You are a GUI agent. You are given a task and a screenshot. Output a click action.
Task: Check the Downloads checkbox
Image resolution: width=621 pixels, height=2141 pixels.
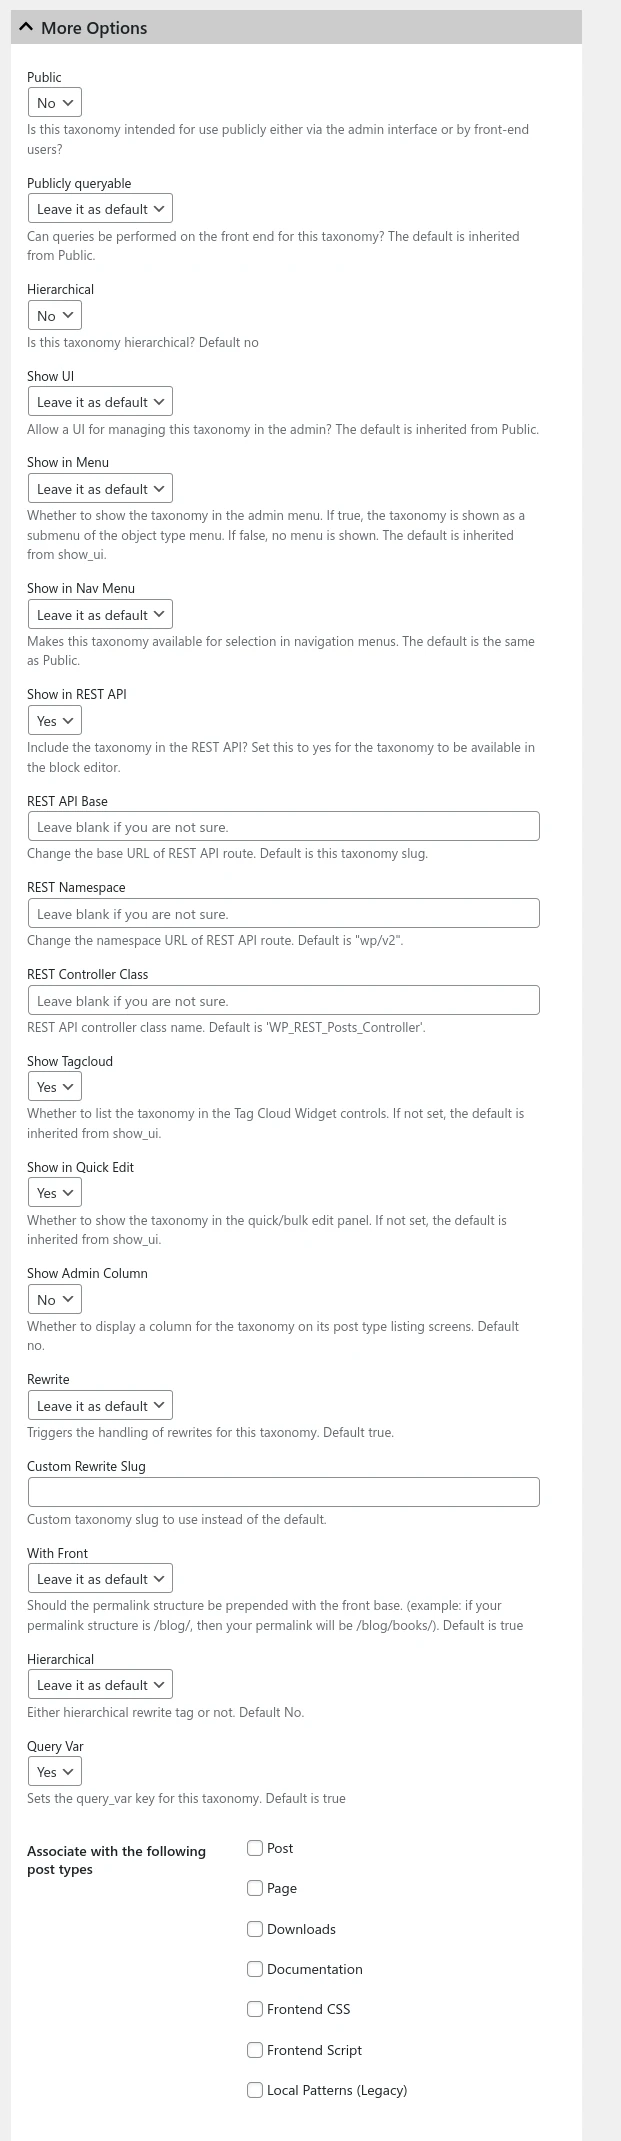coord(255,1929)
